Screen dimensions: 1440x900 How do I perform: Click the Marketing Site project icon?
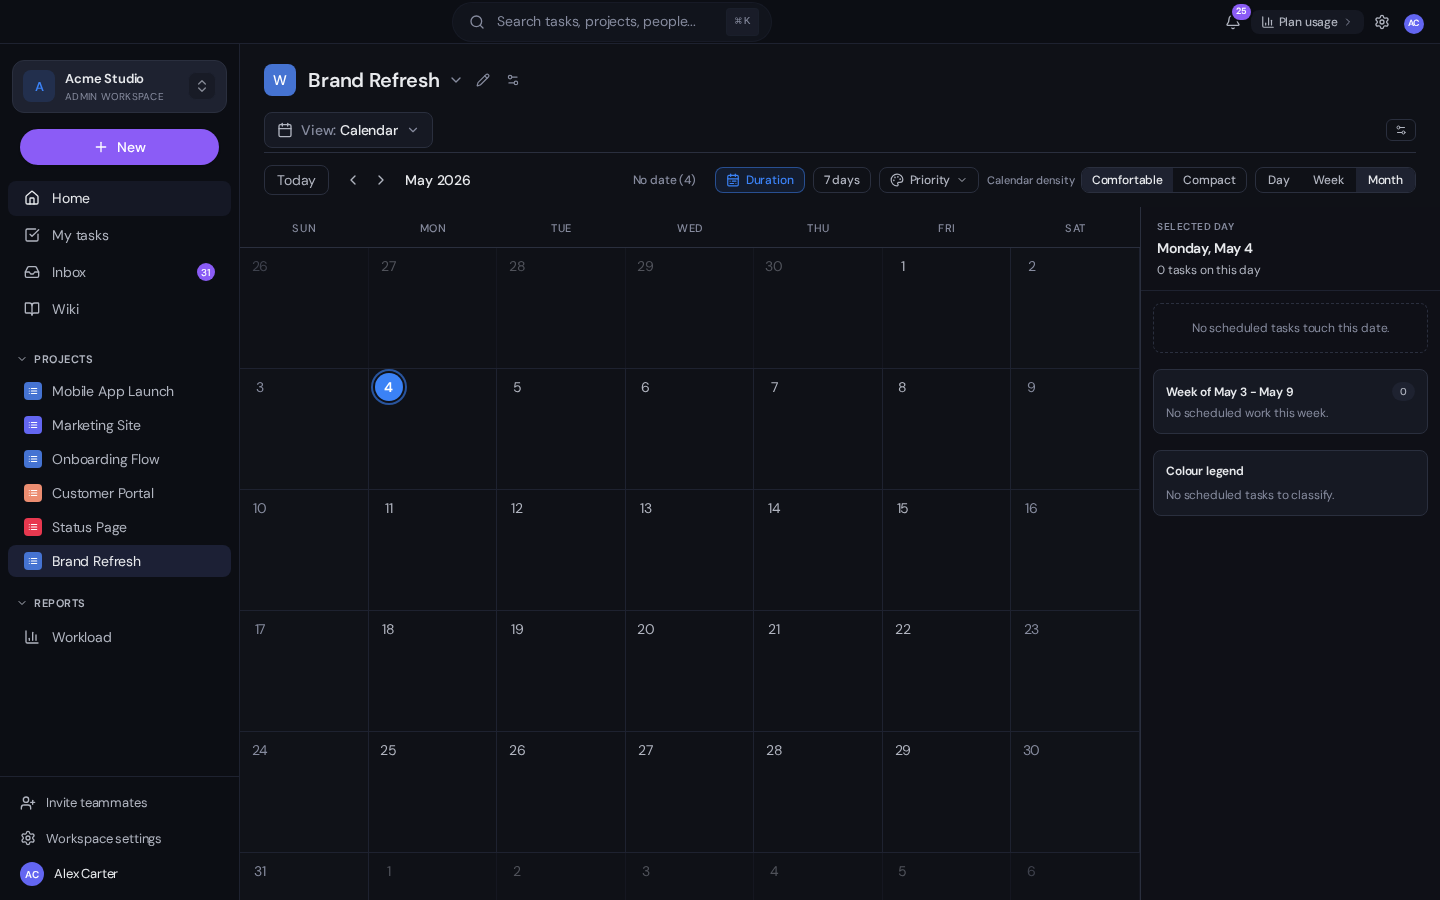point(33,425)
